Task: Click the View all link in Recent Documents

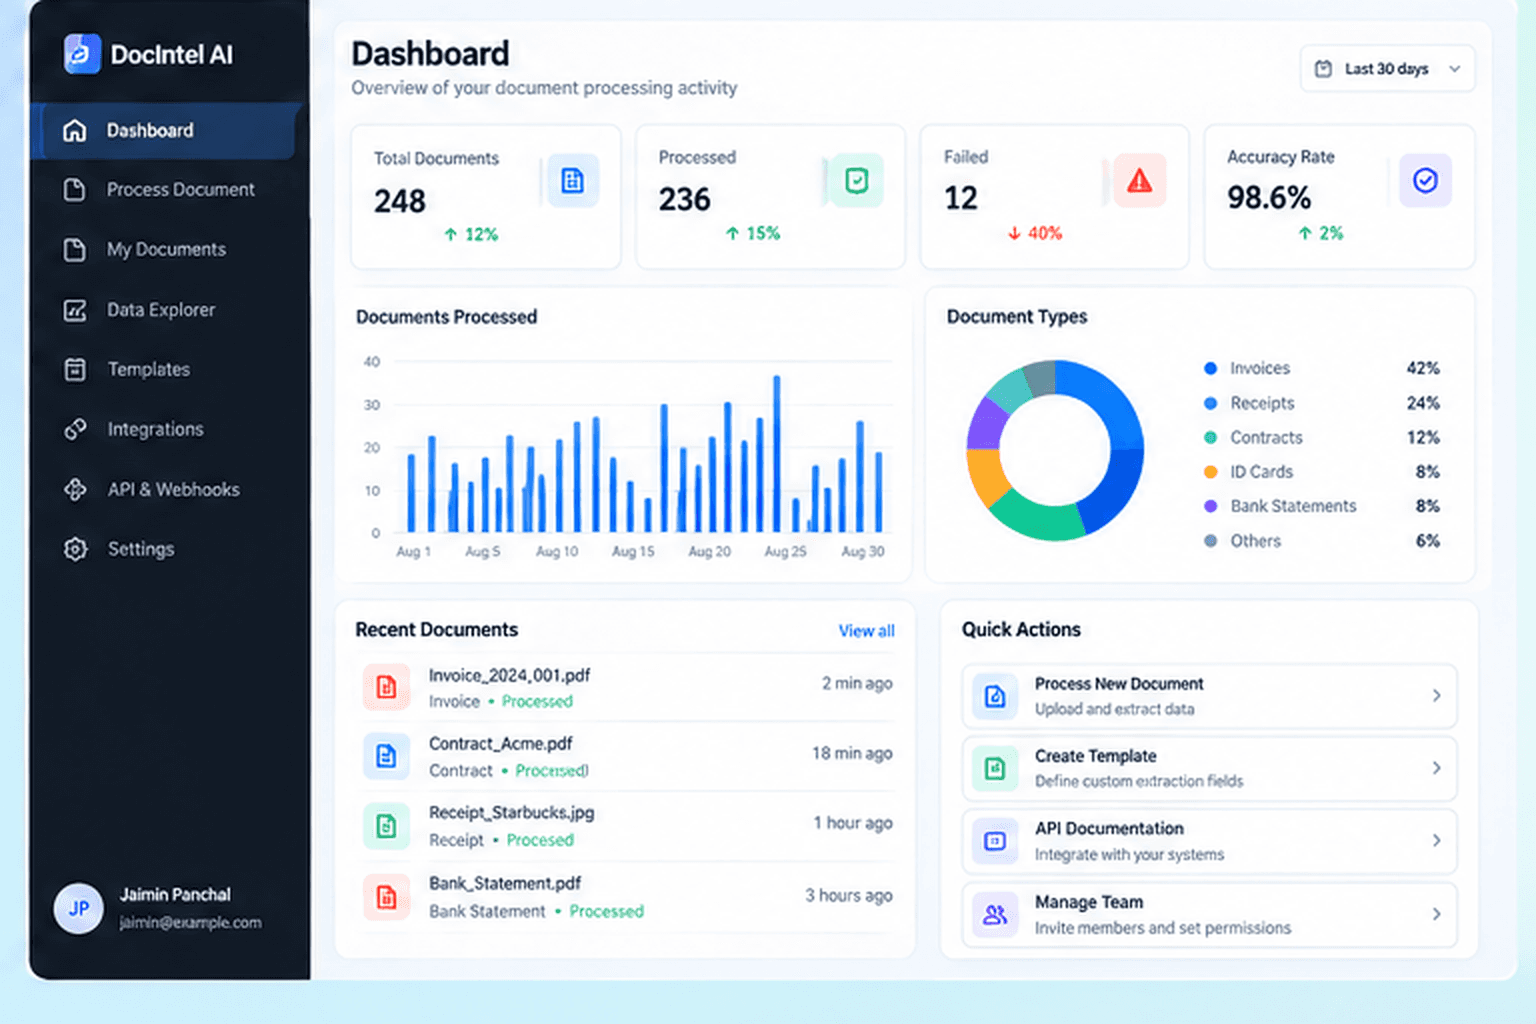Action: (x=866, y=631)
